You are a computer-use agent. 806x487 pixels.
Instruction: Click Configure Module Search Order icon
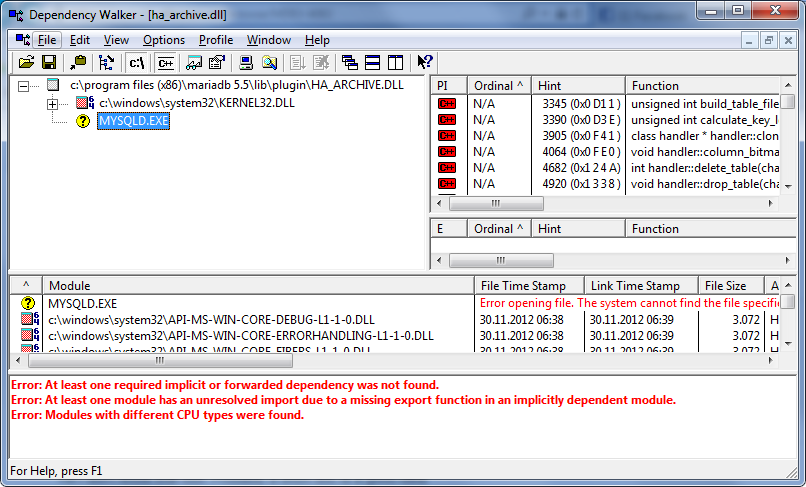click(269, 63)
